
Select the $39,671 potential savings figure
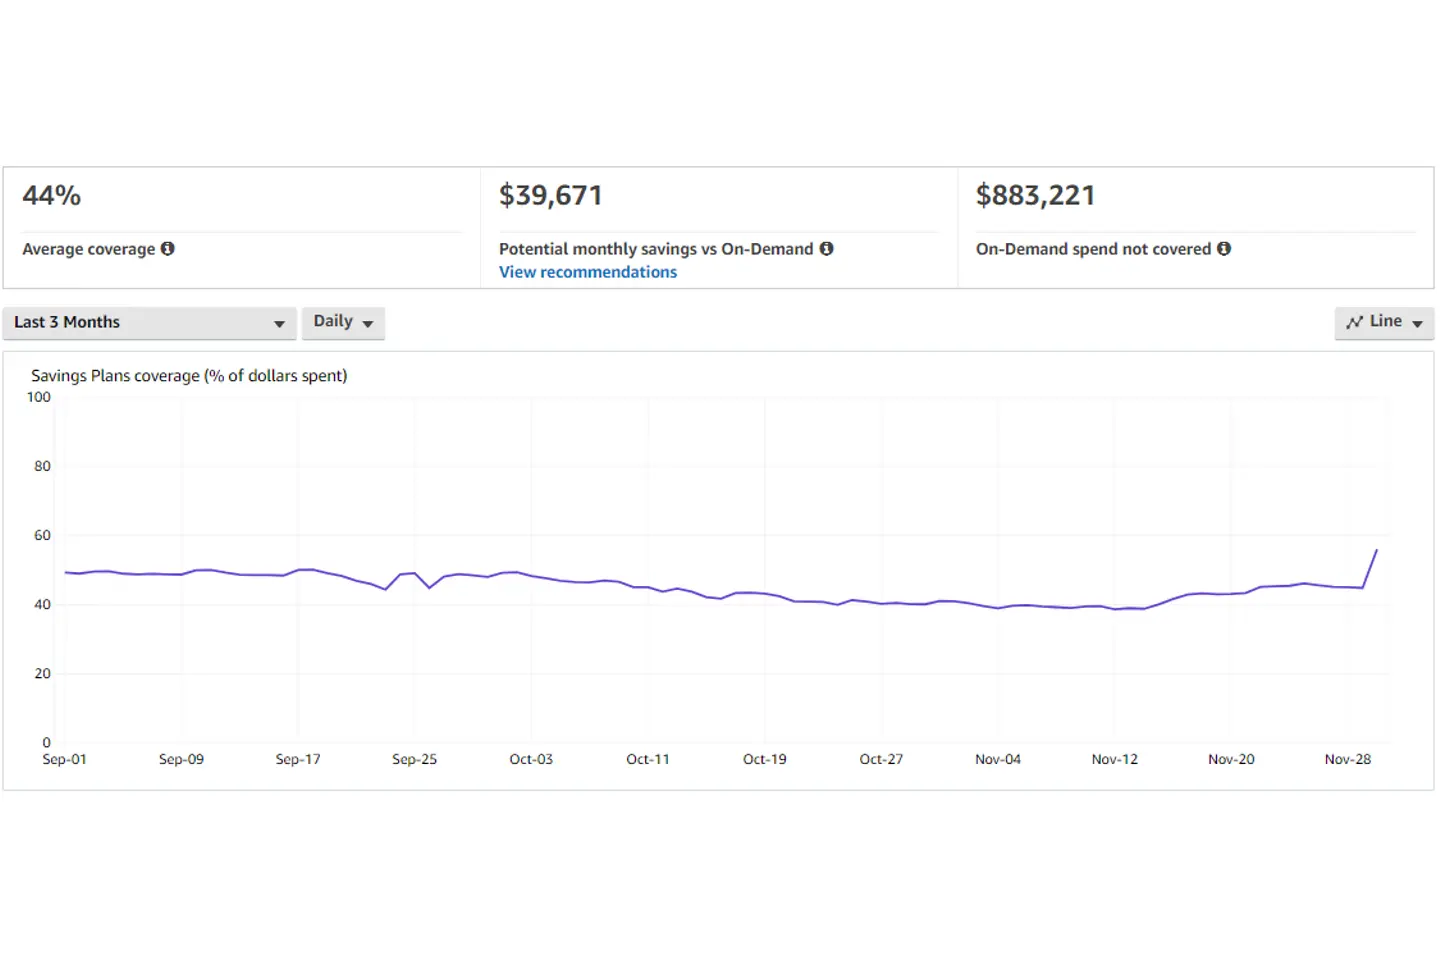550,196
